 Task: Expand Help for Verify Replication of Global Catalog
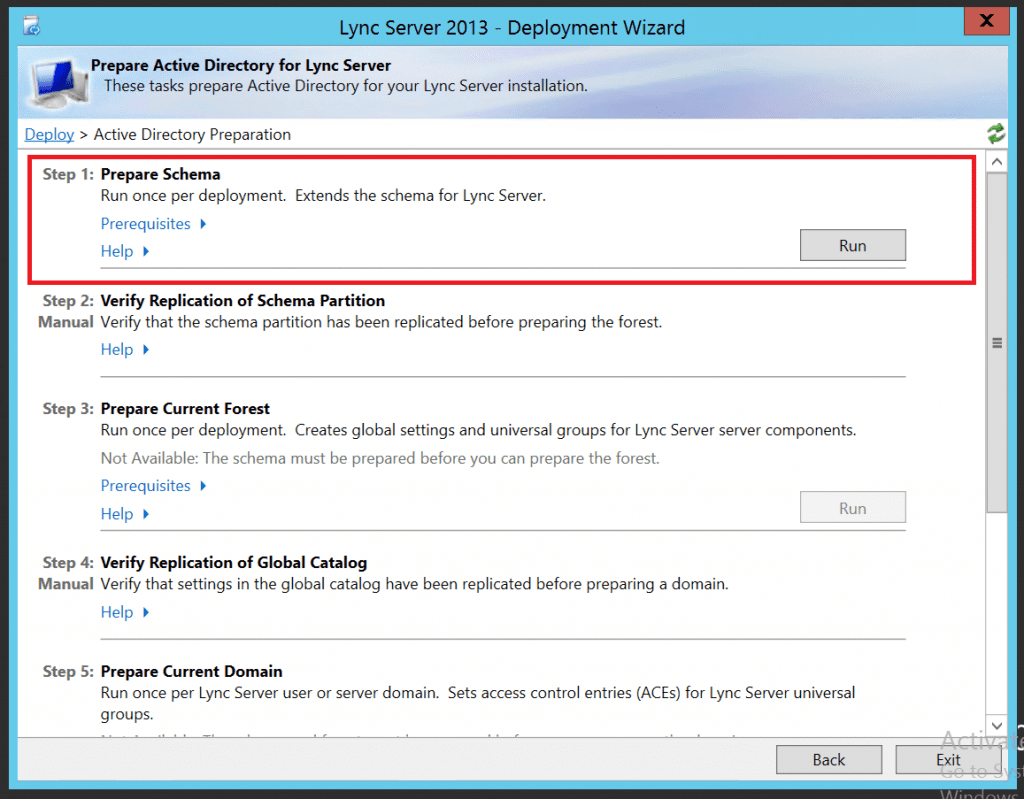[x=119, y=611]
